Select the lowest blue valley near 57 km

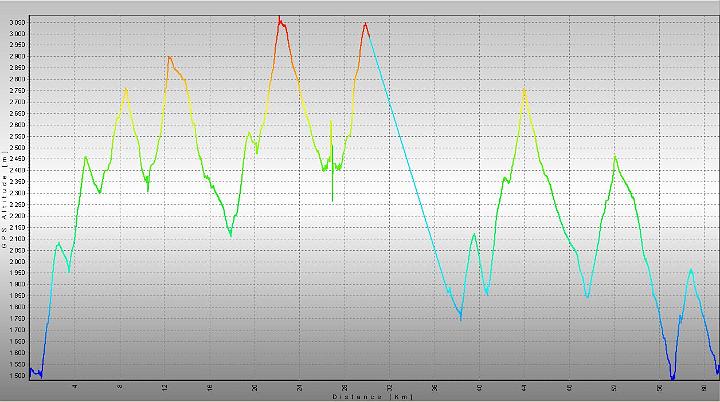pos(673,378)
